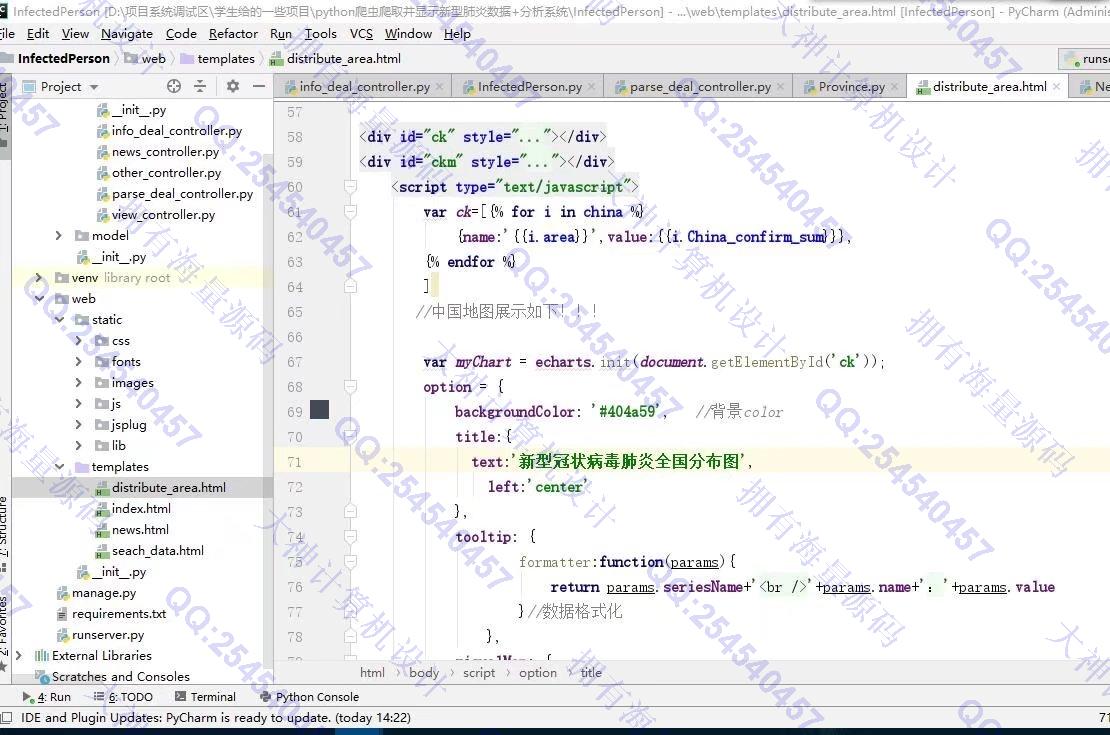Open the View menu
1110x735 pixels.
coord(75,33)
